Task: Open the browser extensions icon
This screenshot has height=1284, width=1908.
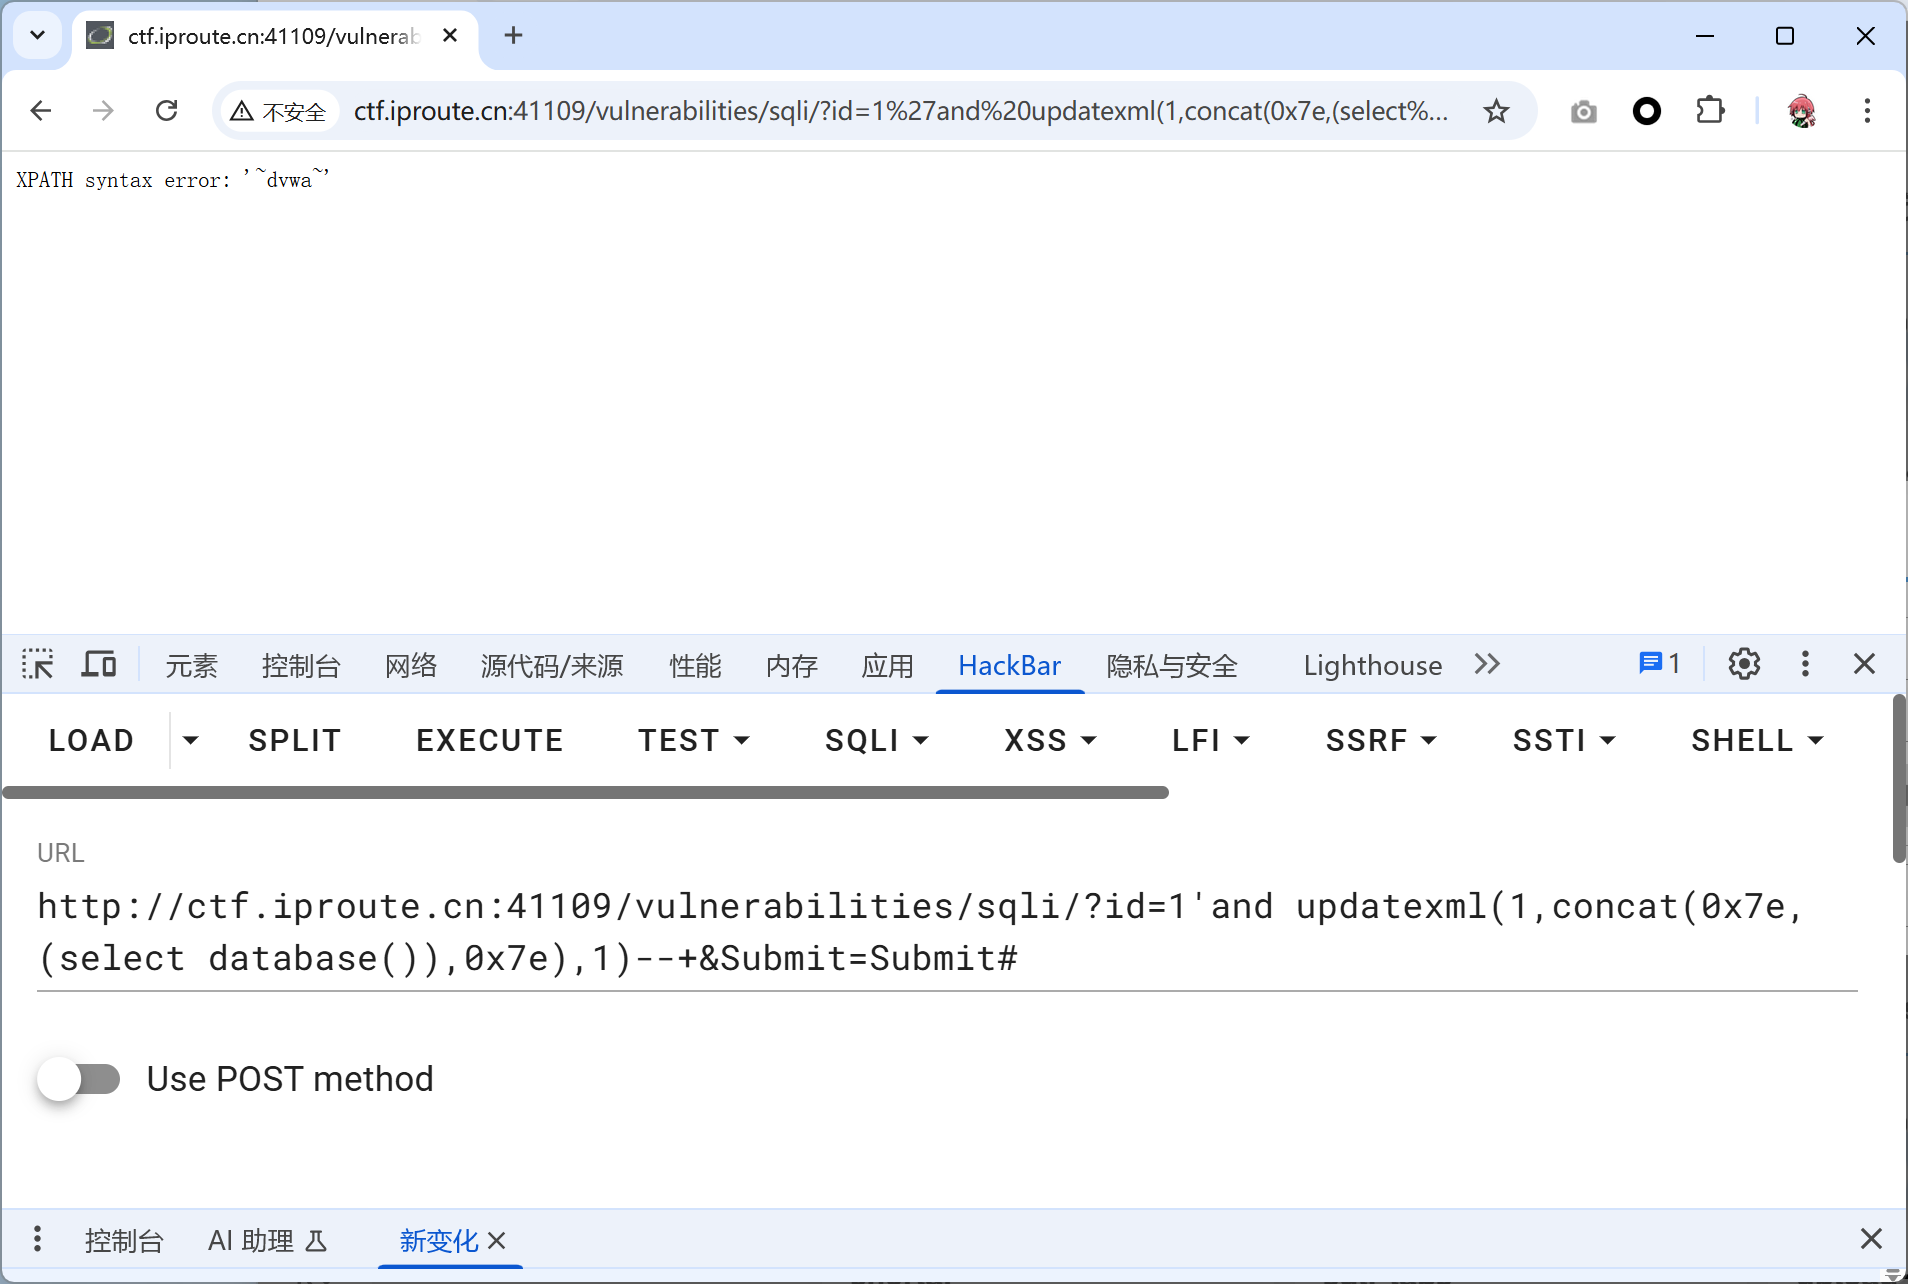Action: pos(1711,111)
